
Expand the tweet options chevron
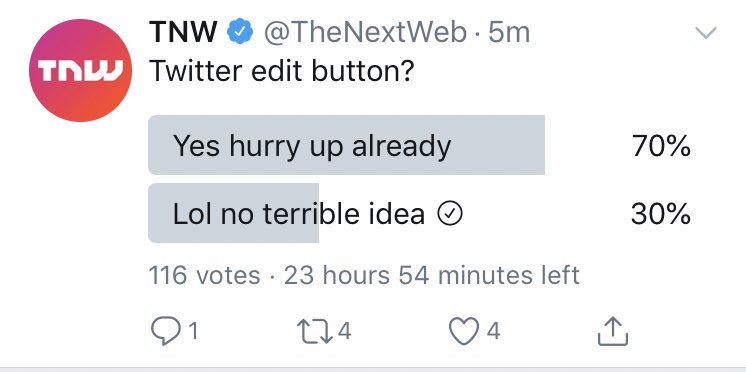[x=706, y=33]
